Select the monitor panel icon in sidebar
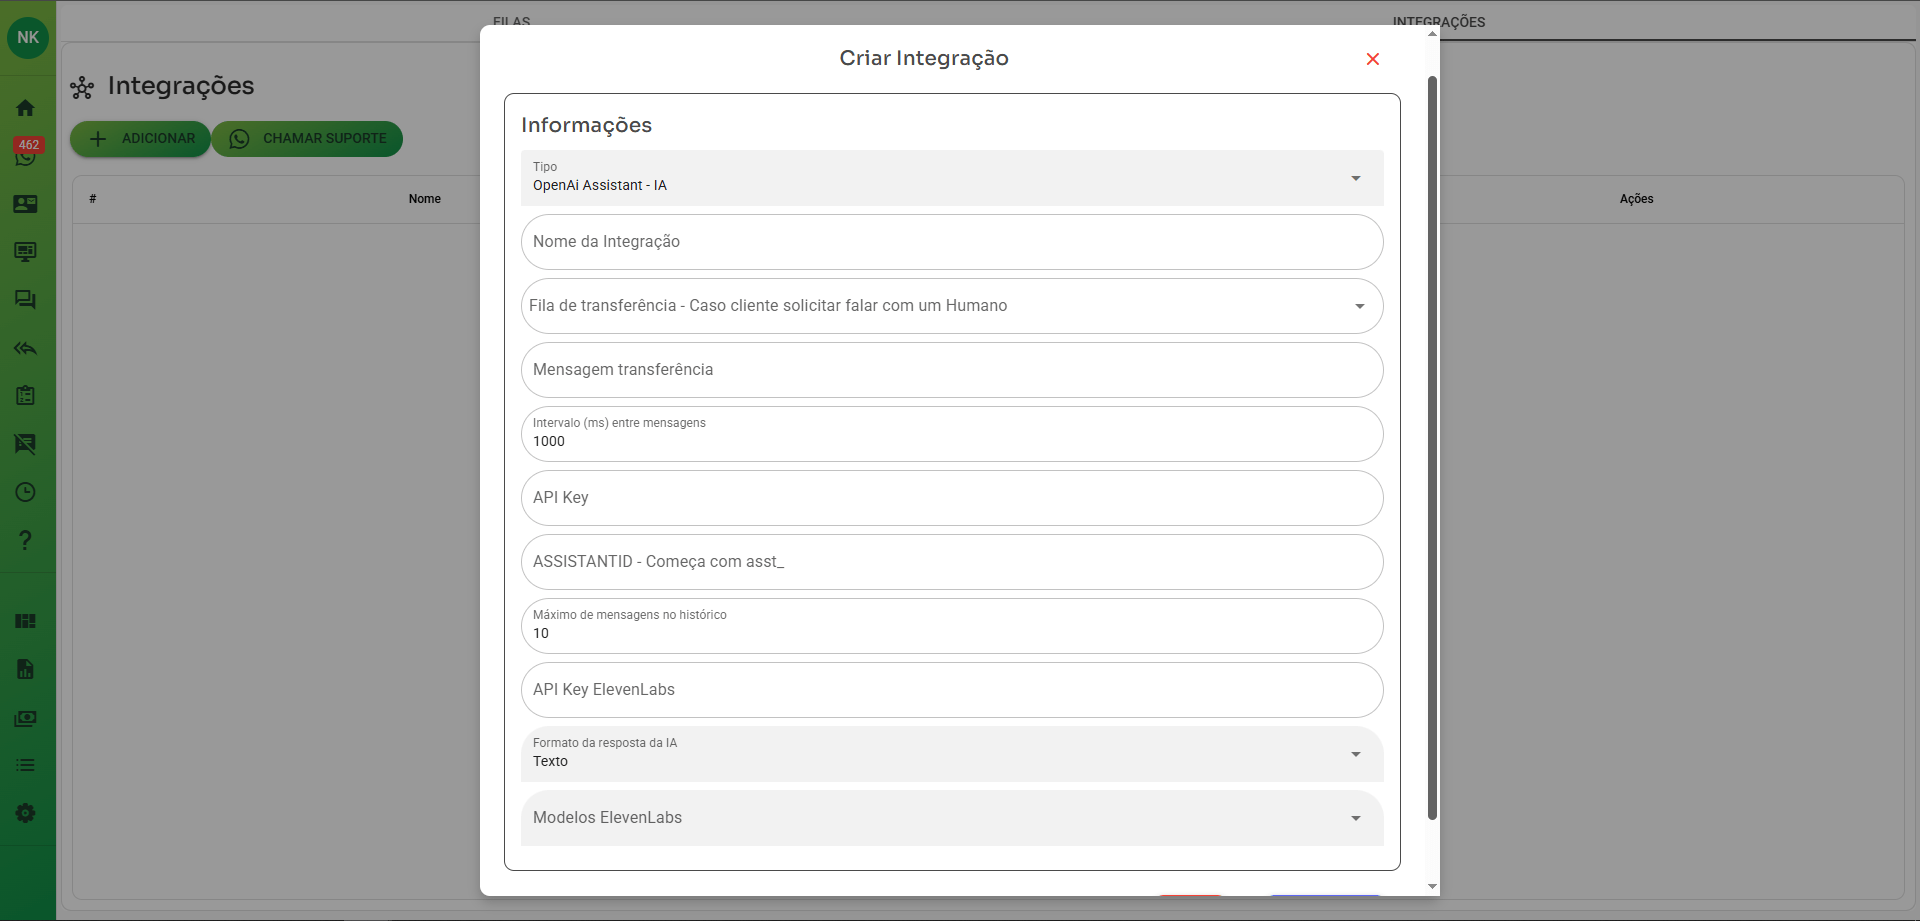The height and width of the screenshot is (921, 1920). point(25,252)
